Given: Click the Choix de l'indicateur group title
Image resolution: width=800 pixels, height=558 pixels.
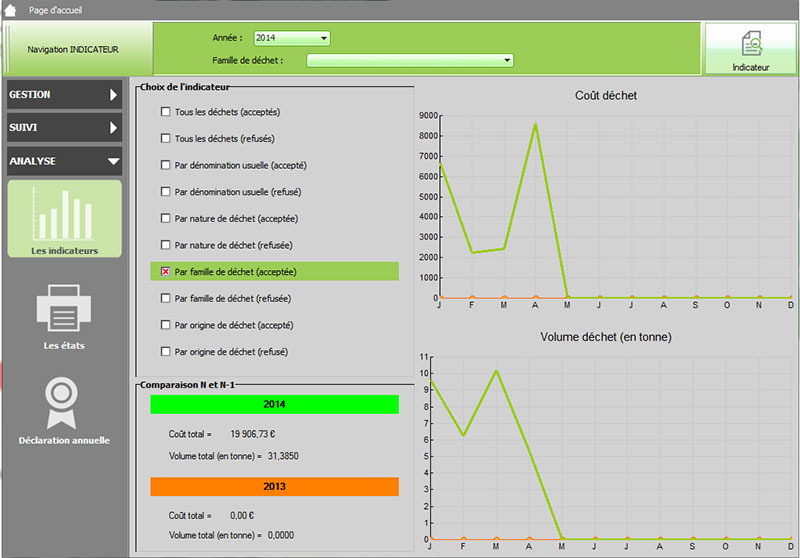Looking at the screenshot, I should pyautogui.click(x=185, y=87).
